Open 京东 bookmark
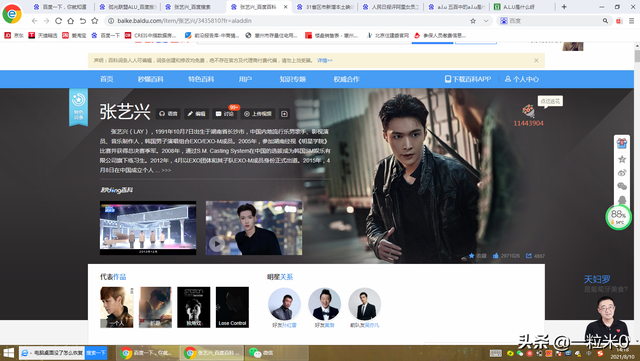640x361 pixels. point(14,36)
